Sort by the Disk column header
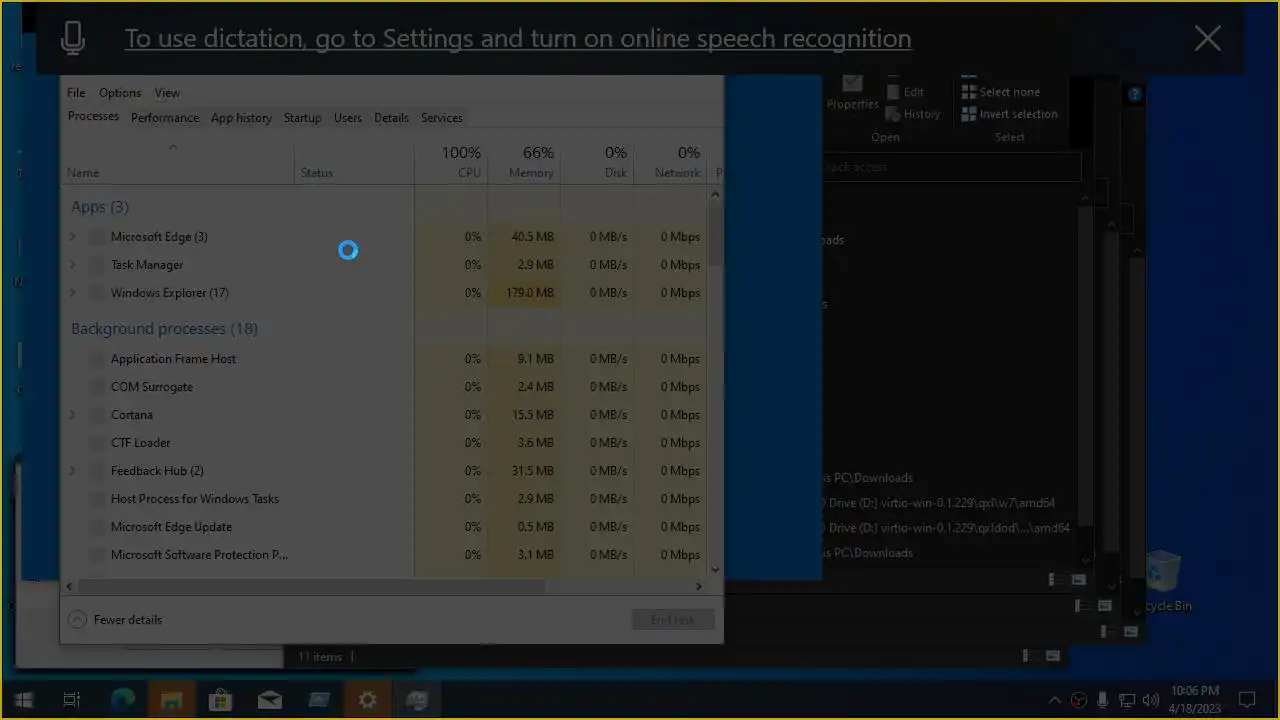Screen dimensions: 1280x720 coord(597,162)
